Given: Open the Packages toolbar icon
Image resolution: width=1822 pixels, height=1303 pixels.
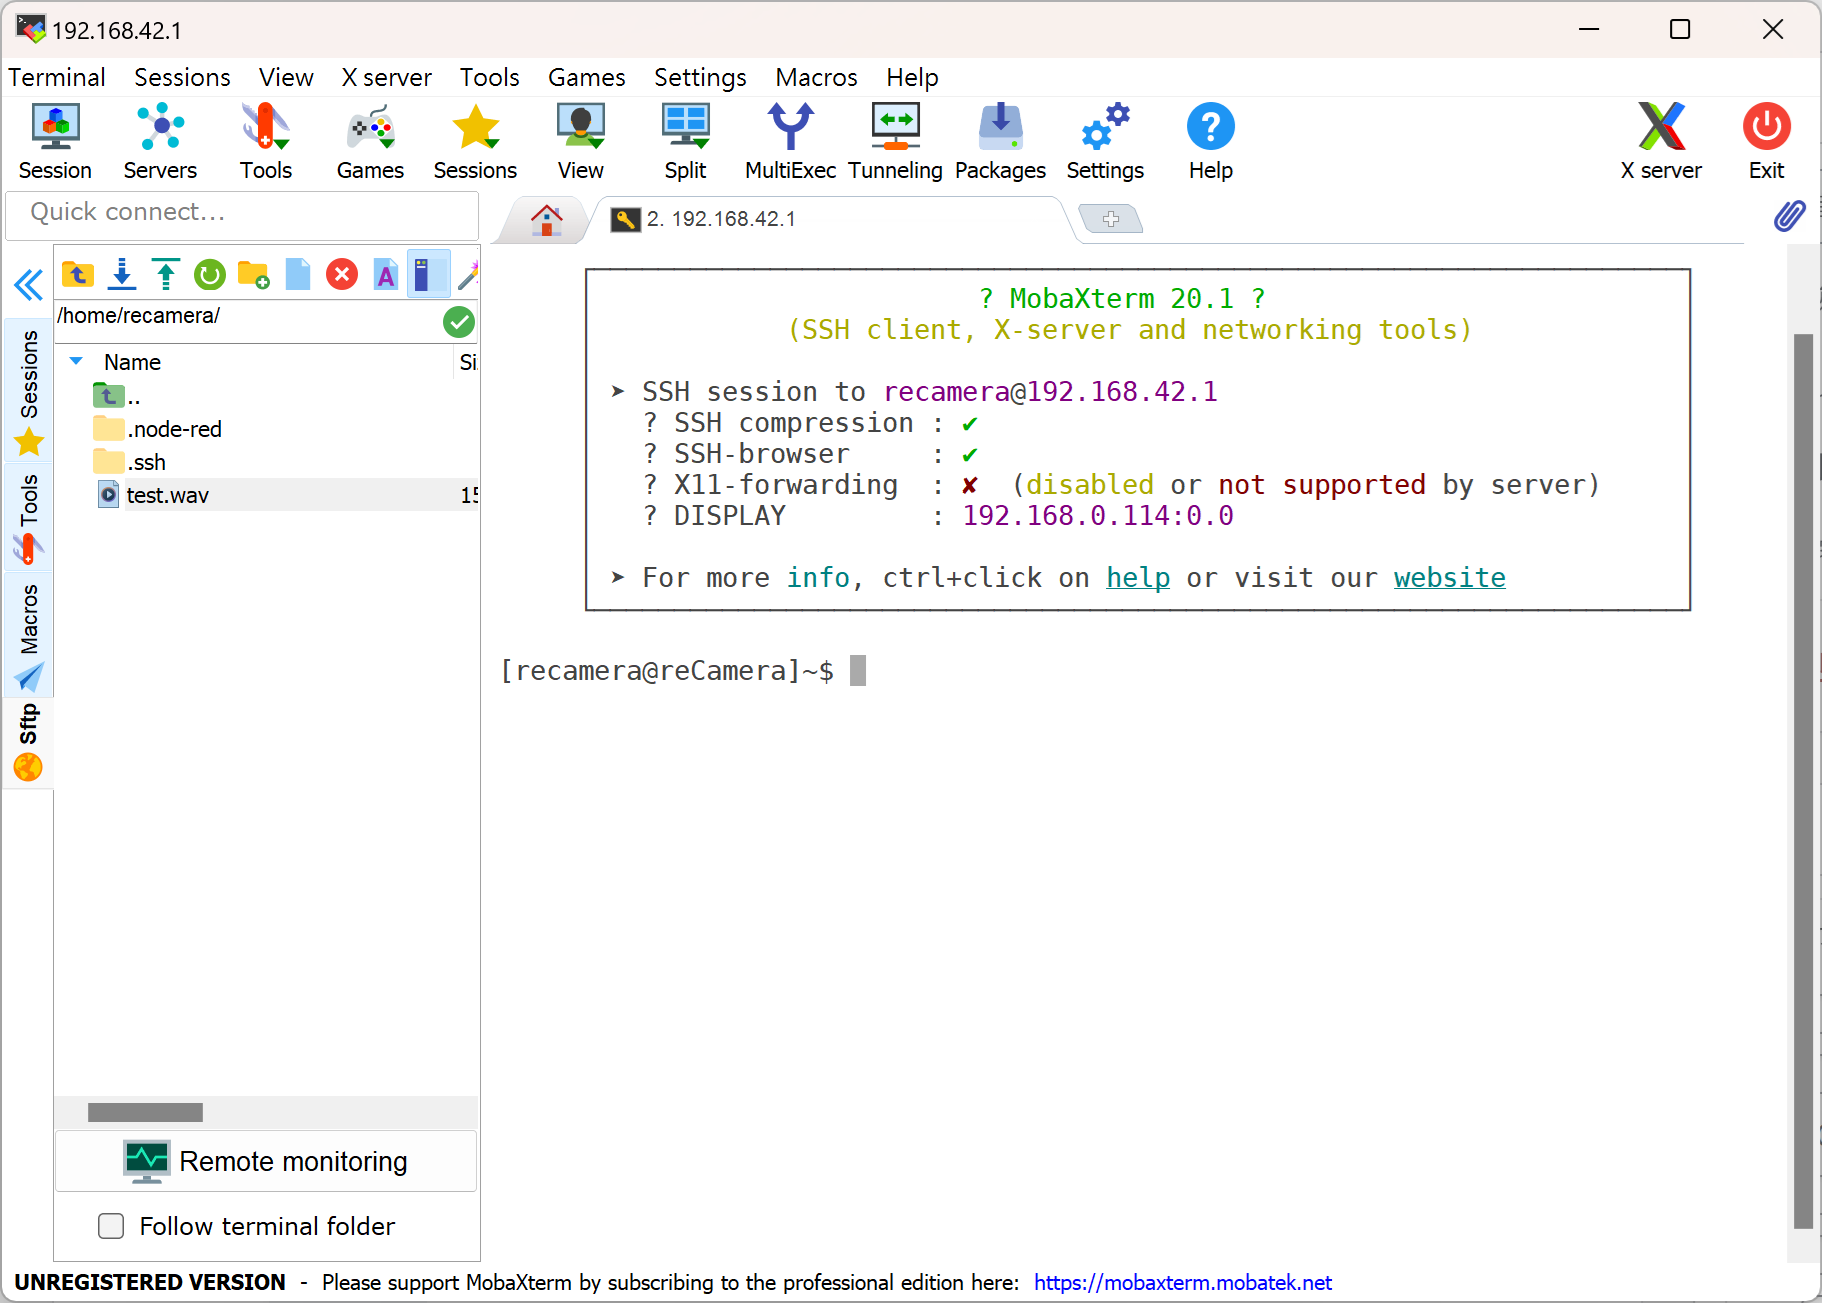Looking at the screenshot, I should (1000, 141).
